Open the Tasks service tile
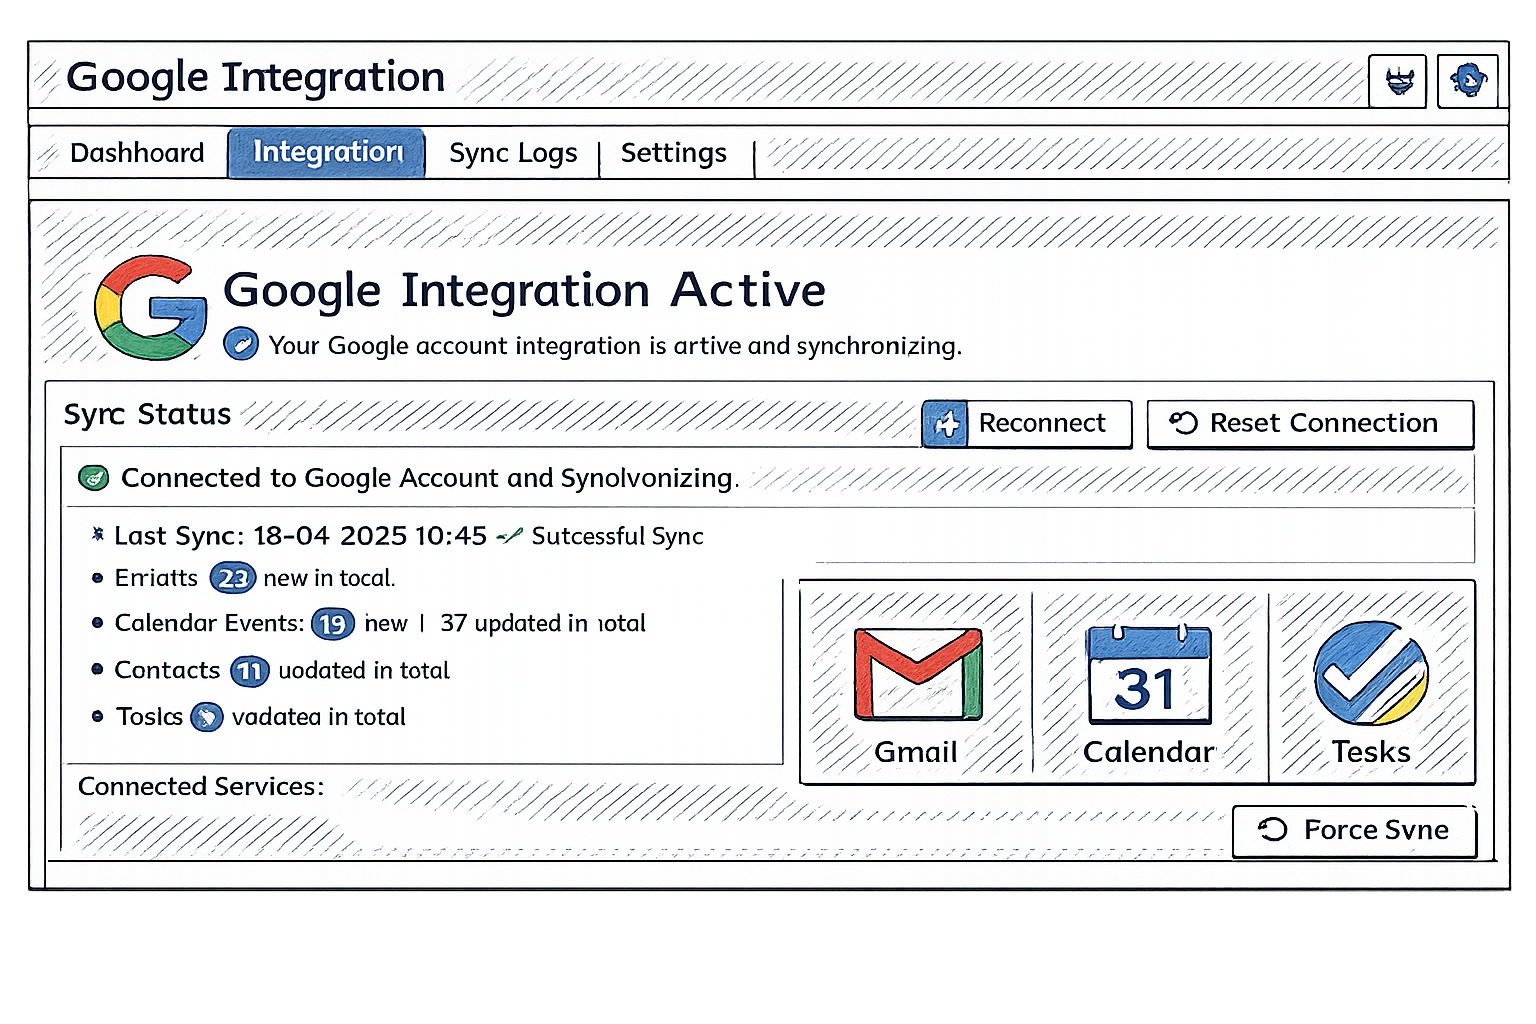1536x1024 pixels. click(x=1371, y=682)
